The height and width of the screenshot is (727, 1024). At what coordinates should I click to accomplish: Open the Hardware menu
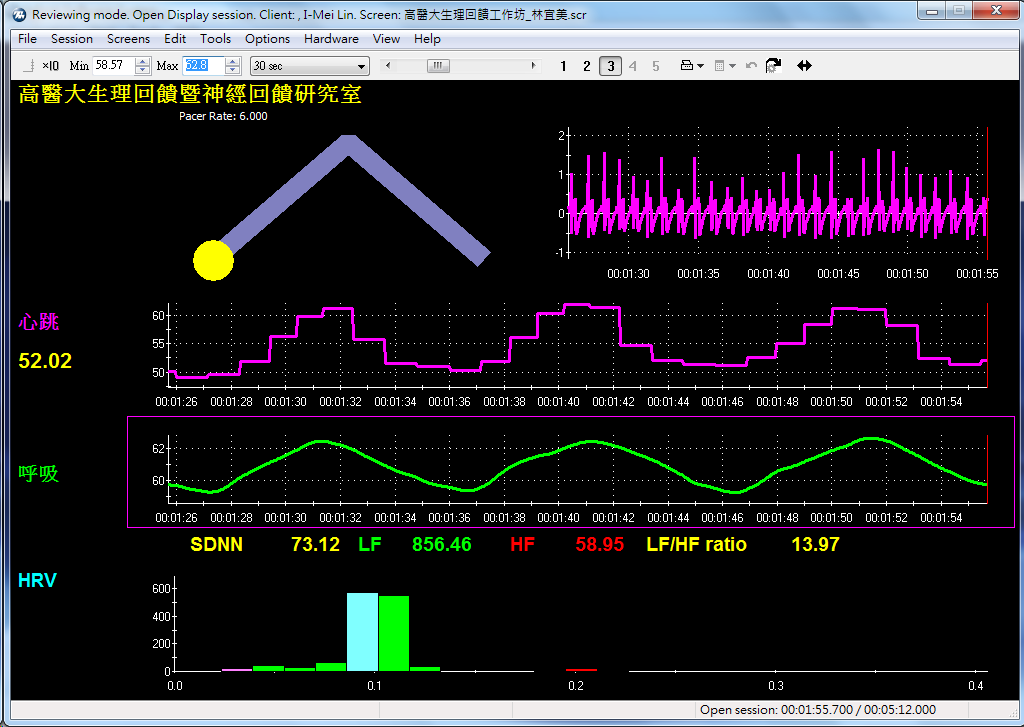coord(331,39)
